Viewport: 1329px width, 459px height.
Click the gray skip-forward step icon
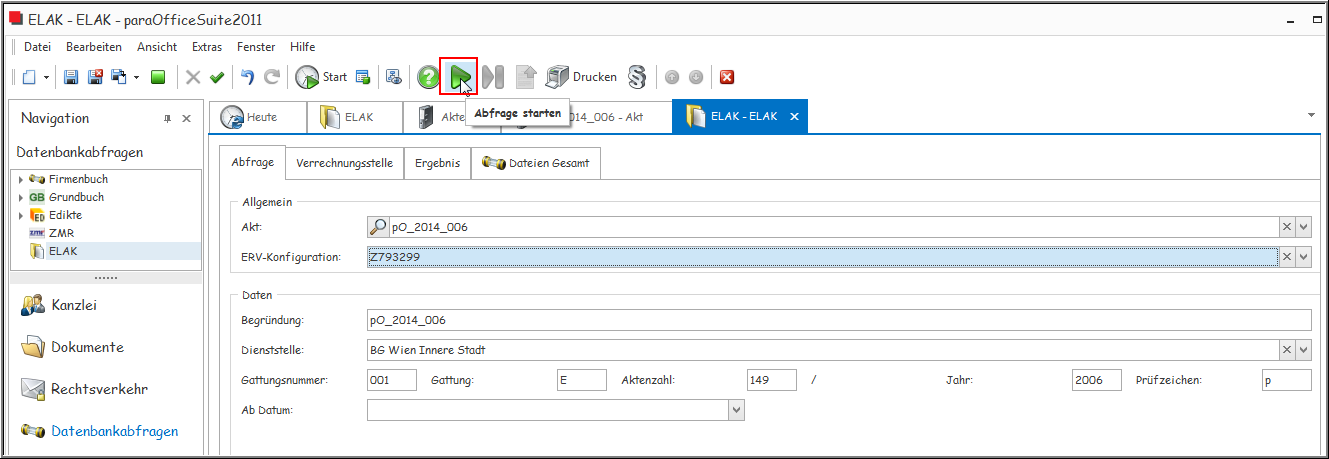493,77
